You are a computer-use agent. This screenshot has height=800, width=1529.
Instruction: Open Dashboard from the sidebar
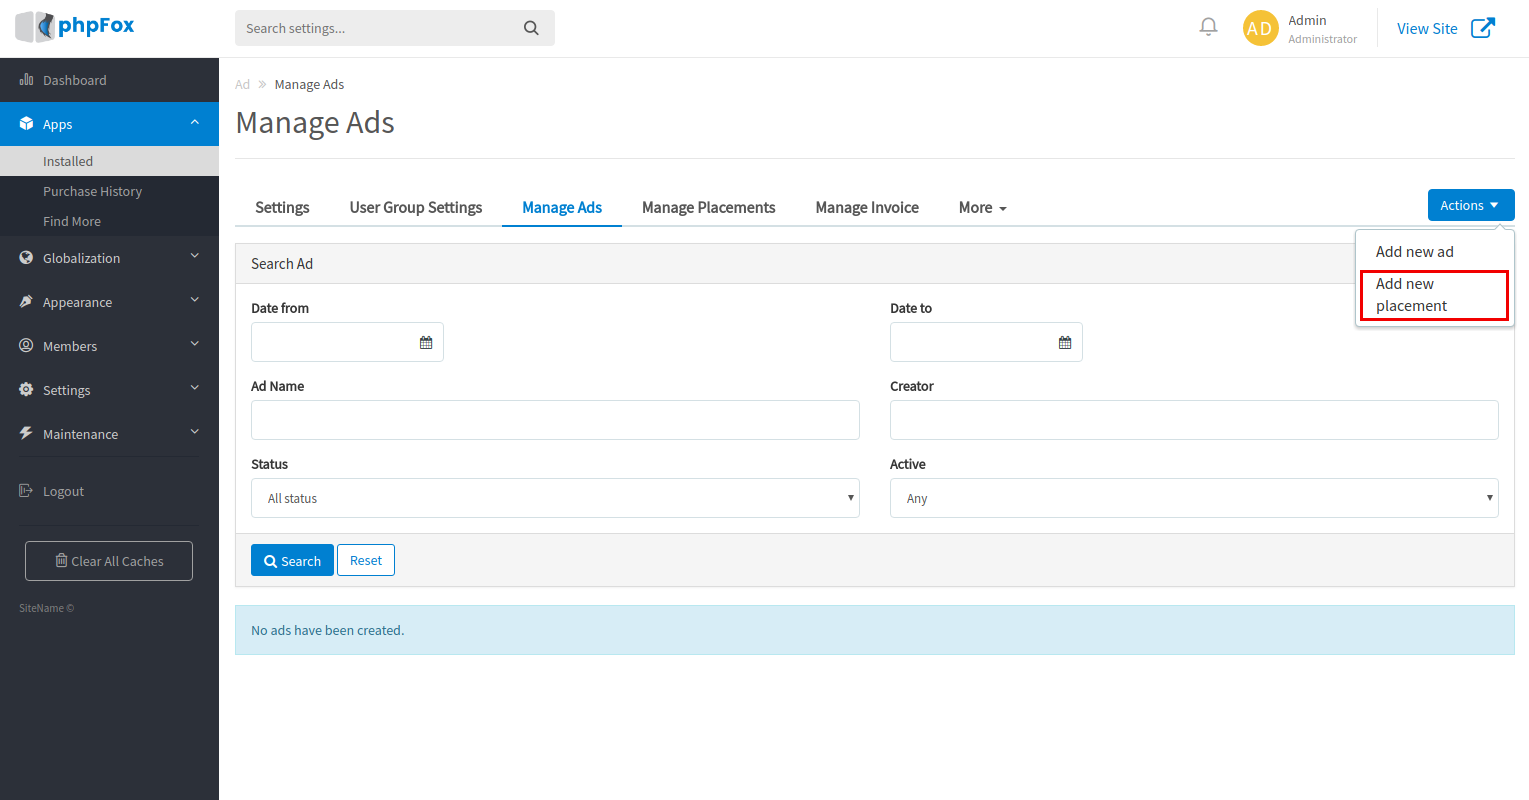pyautogui.click(x=74, y=80)
